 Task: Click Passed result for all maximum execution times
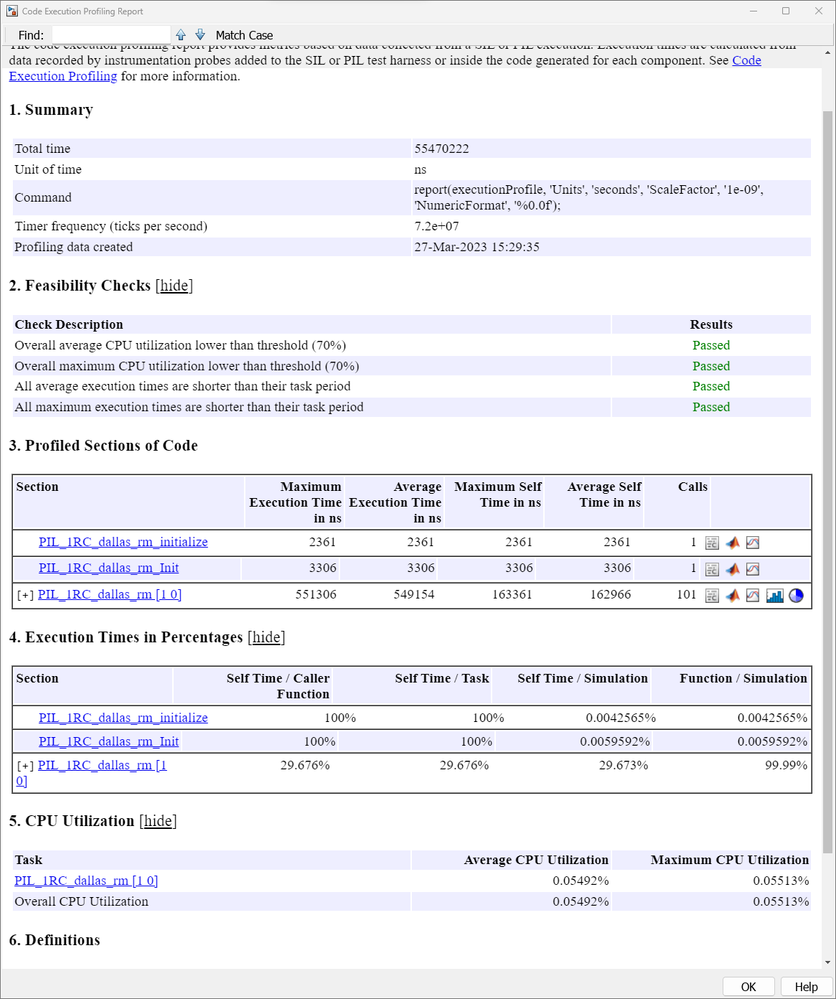pyautogui.click(x=711, y=407)
